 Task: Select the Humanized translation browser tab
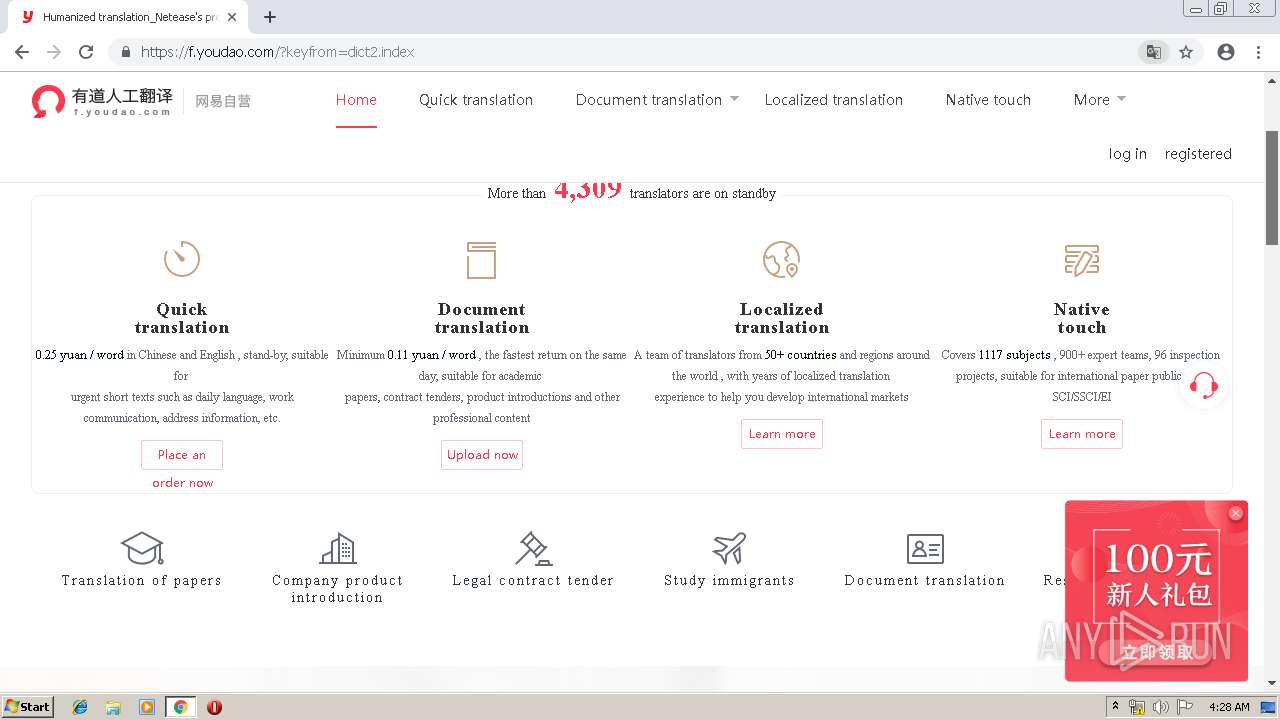point(130,17)
